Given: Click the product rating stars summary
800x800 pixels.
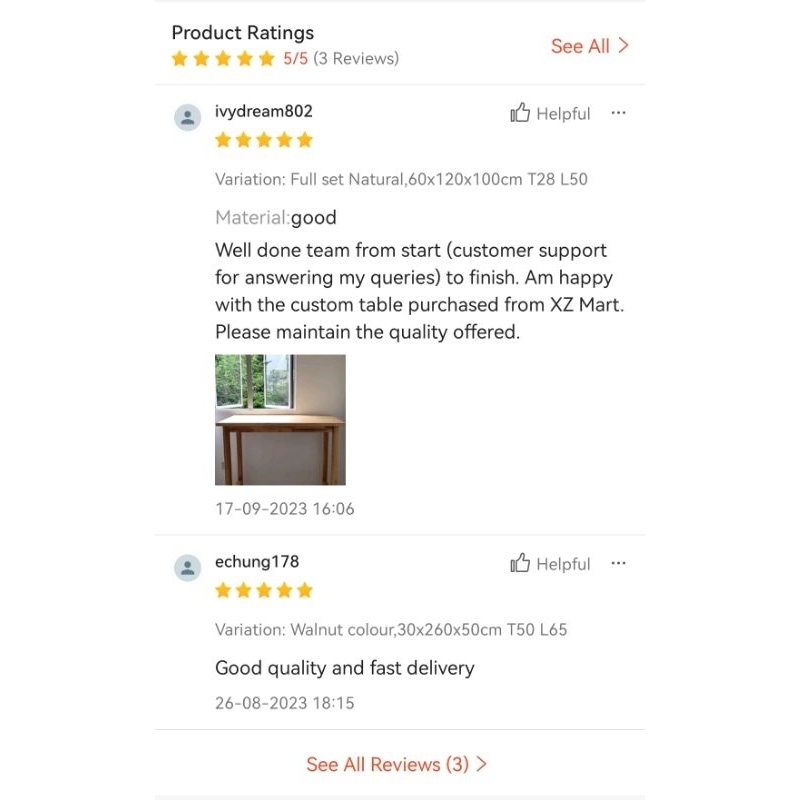Looking at the screenshot, I should tap(223, 59).
